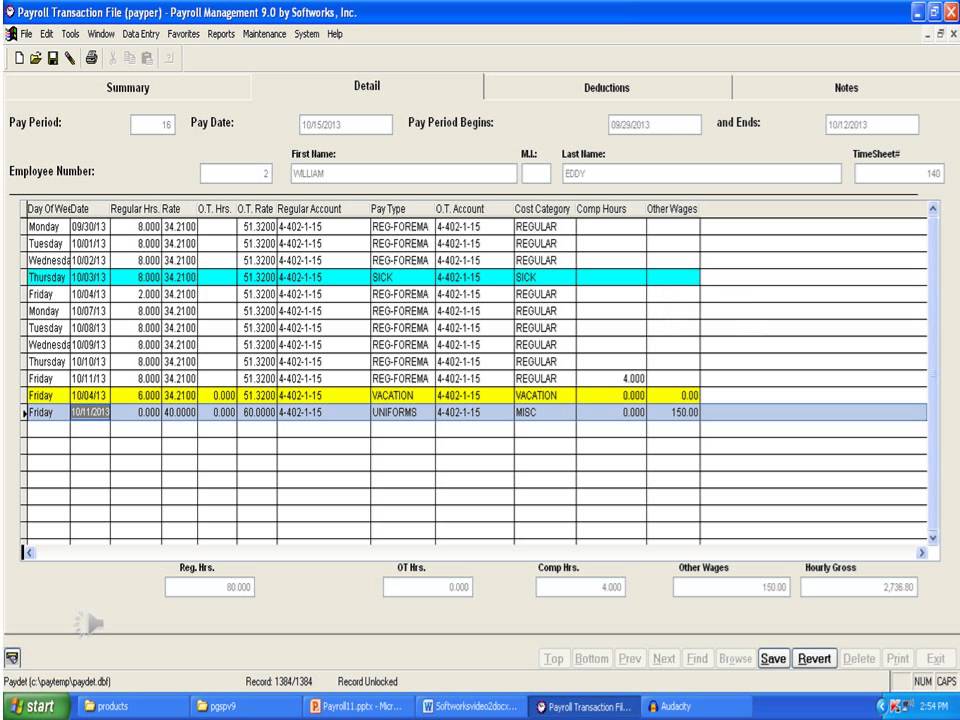Screen dimensions: 960x720
Task: Click the horizontal scrollbar left arrow
Action: click(29, 552)
